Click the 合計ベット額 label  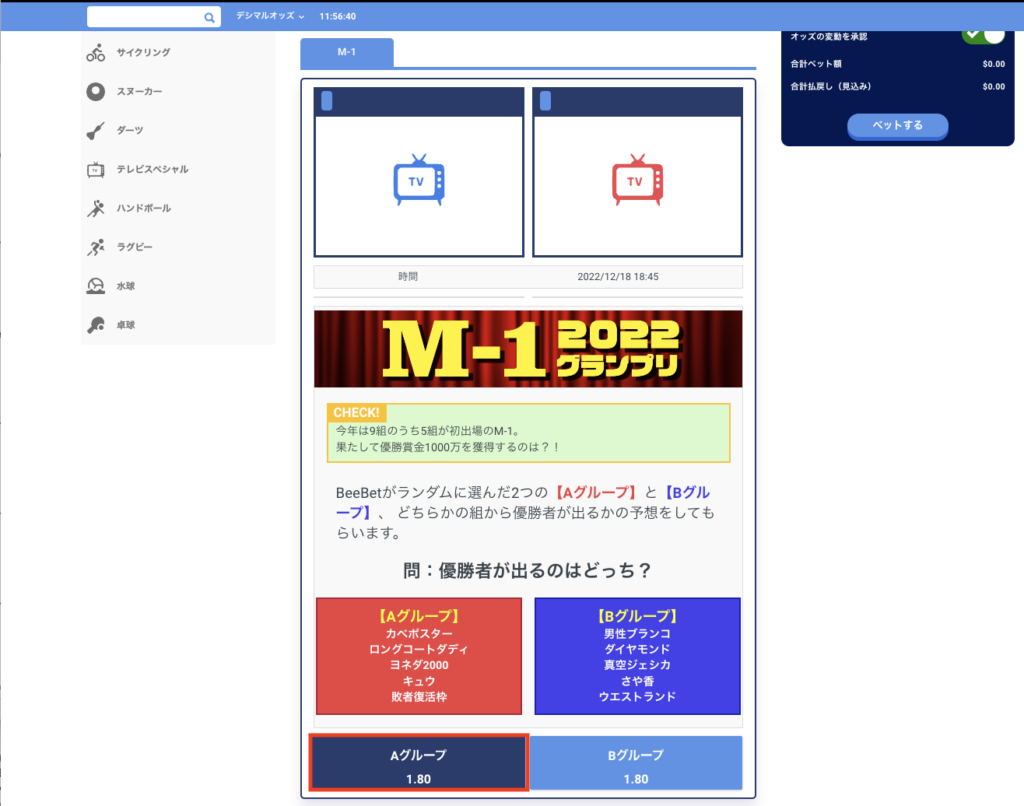(816, 64)
